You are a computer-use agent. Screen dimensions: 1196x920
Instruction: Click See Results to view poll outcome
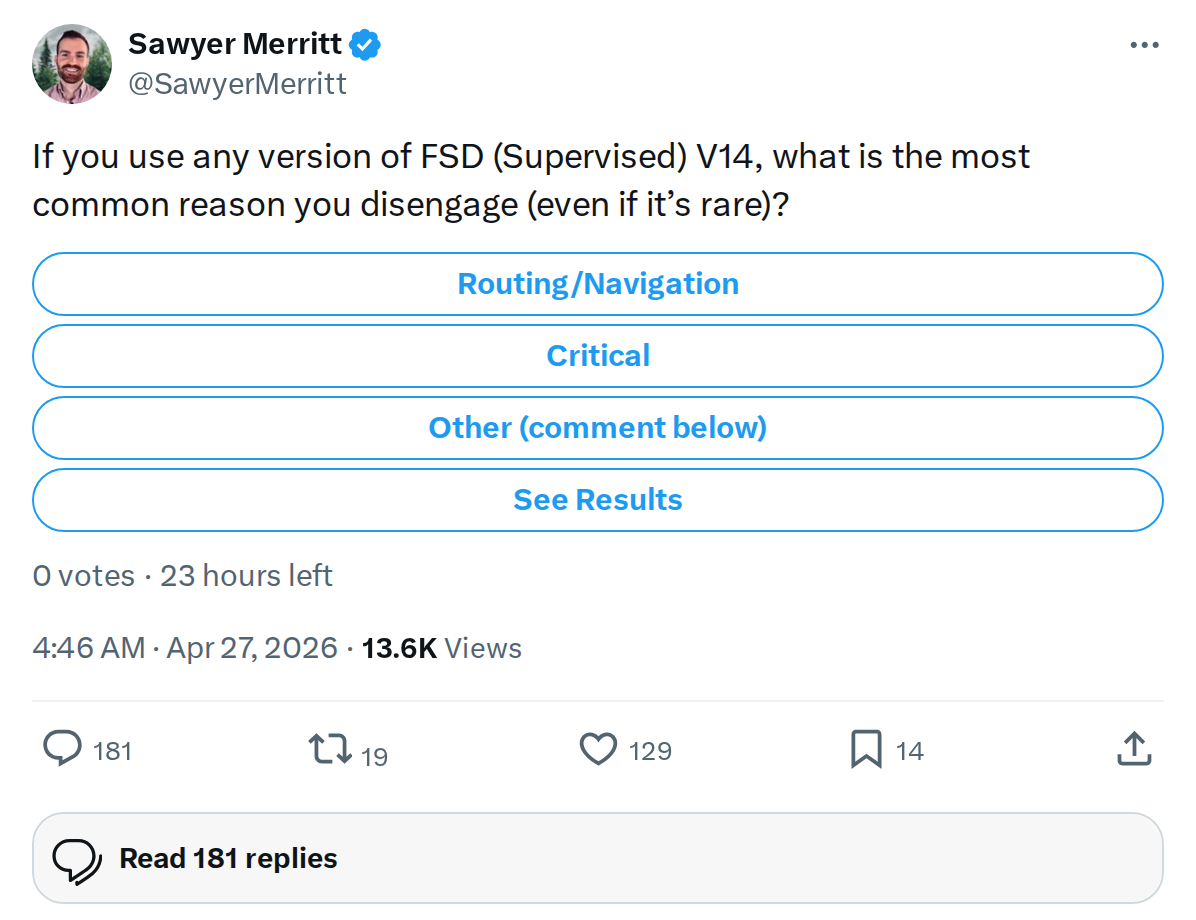(x=598, y=500)
